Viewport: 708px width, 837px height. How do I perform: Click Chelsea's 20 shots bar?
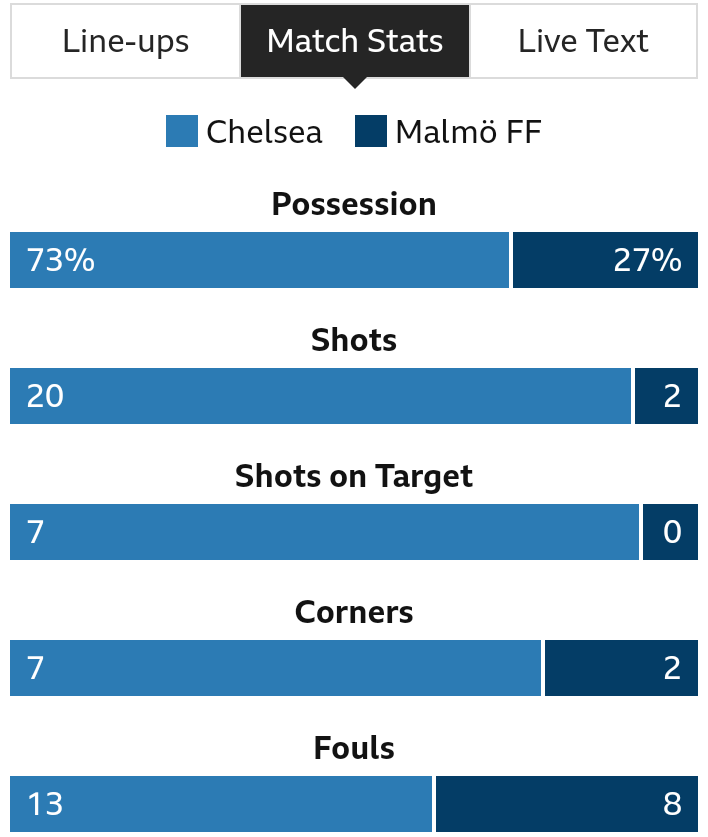click(x=320, y=396)
